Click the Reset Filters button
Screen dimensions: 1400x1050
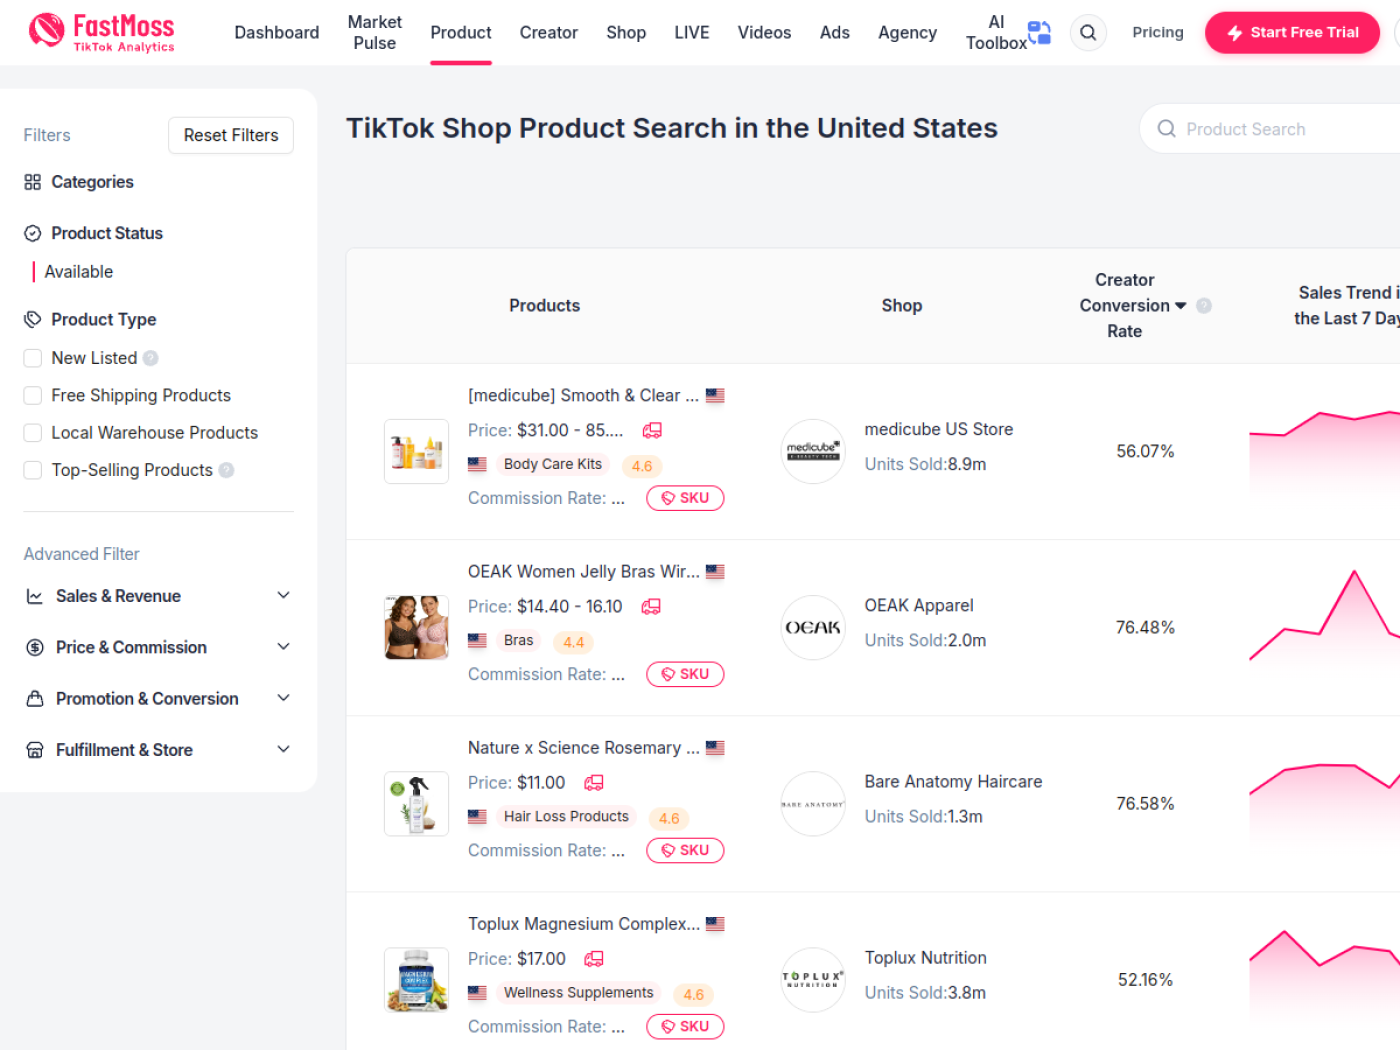(231, 135)
